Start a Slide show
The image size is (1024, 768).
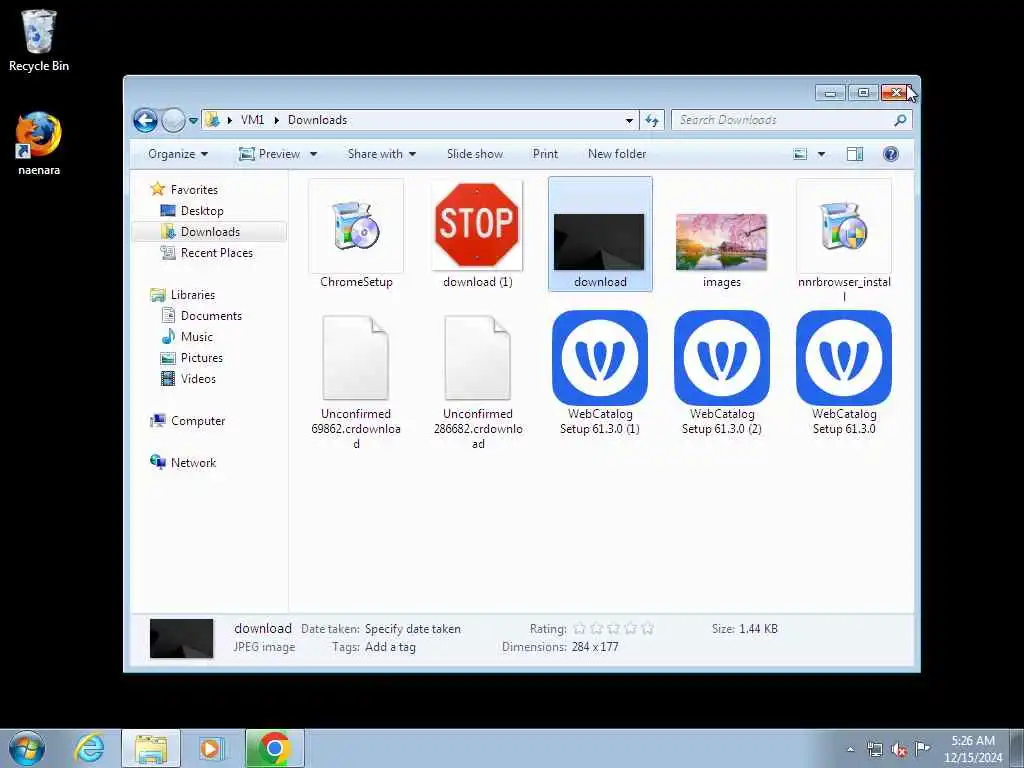475,154
